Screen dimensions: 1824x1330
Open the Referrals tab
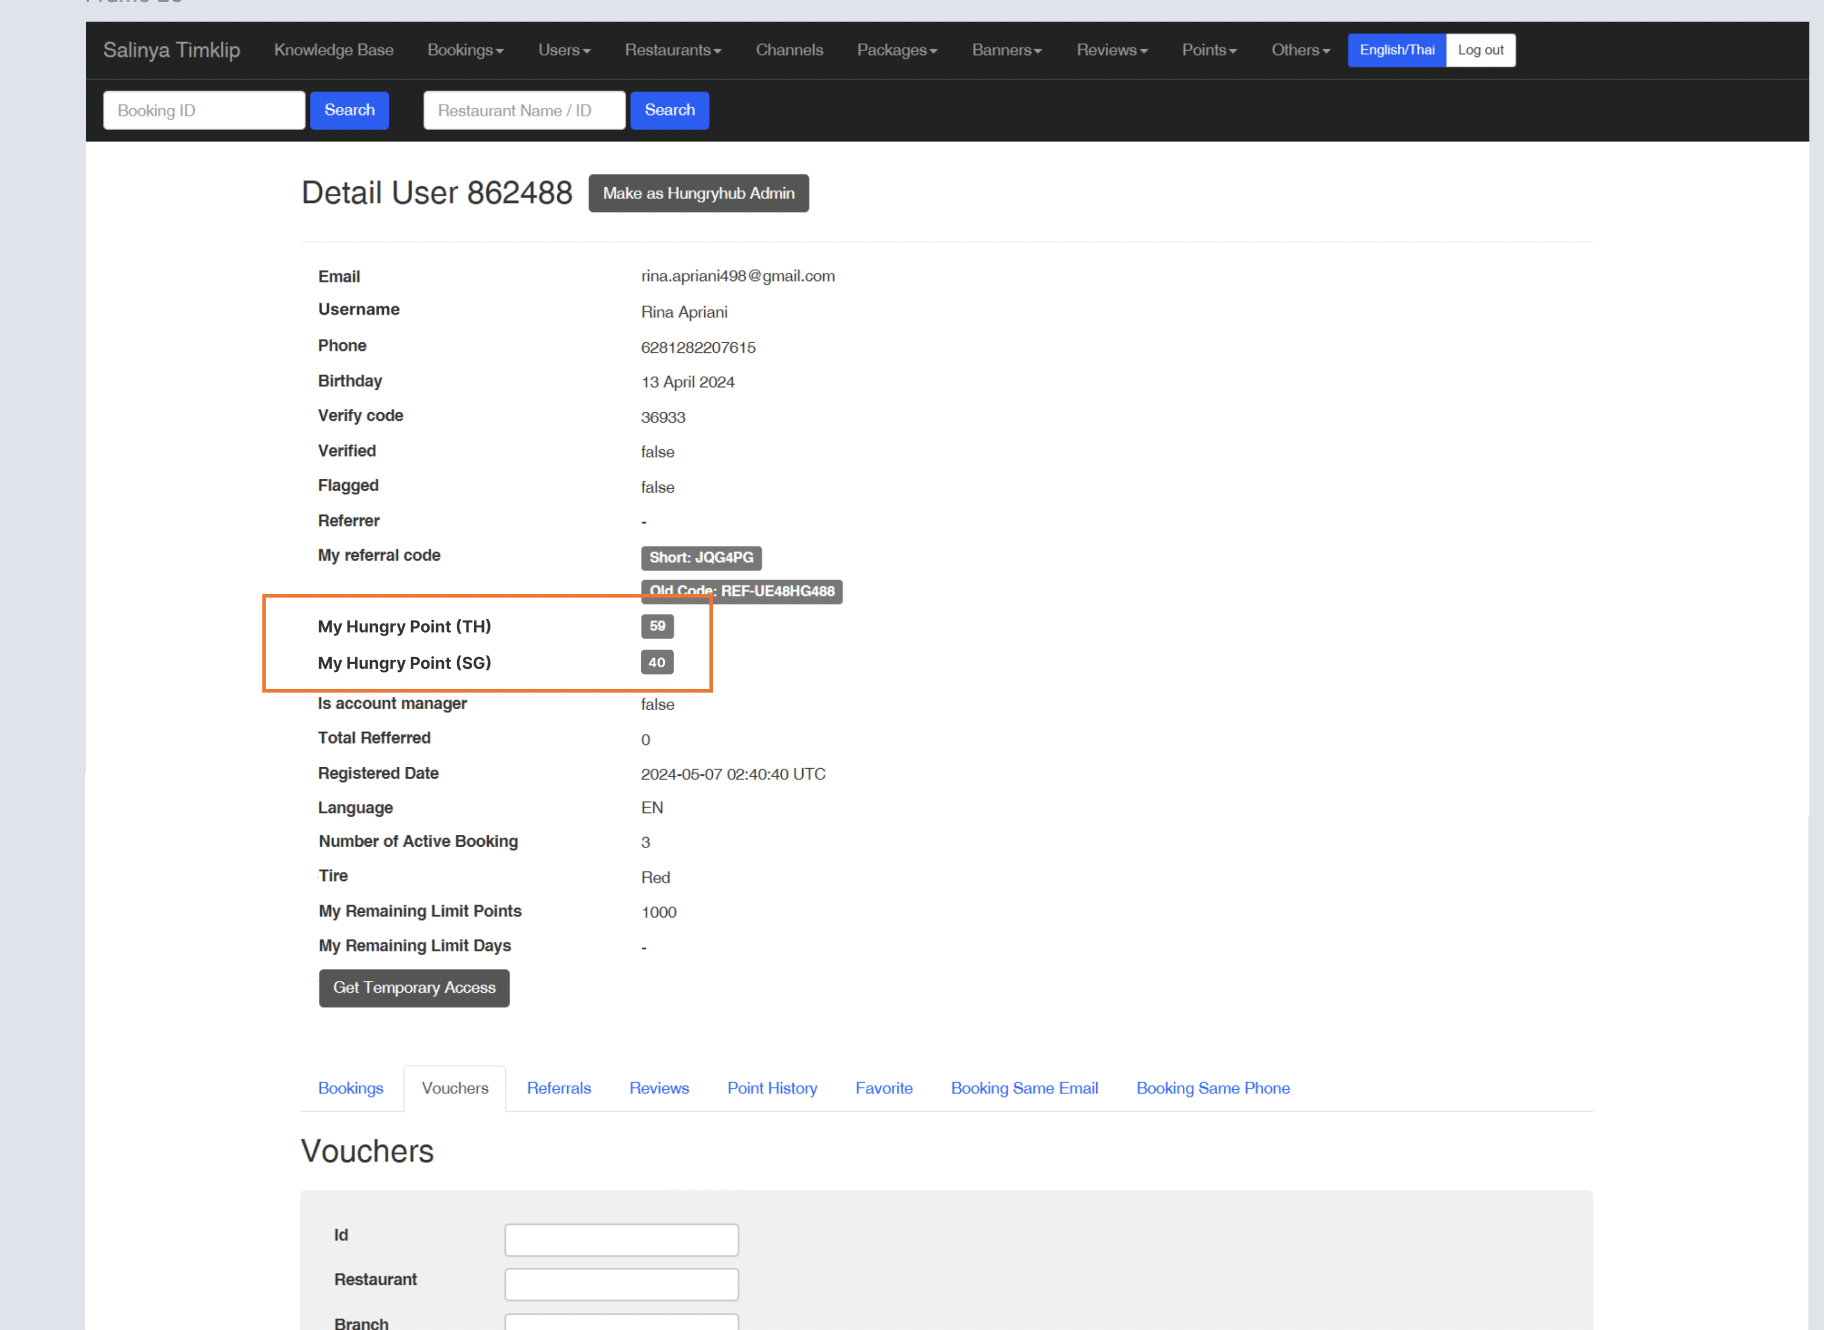[x=558, y=1088]
